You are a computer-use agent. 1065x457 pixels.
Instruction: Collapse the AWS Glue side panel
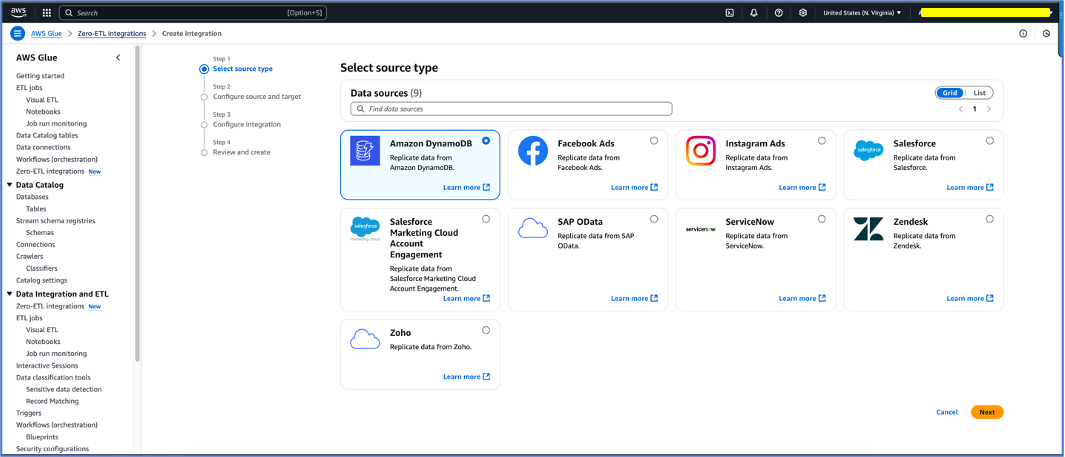[x=118, y=58]
